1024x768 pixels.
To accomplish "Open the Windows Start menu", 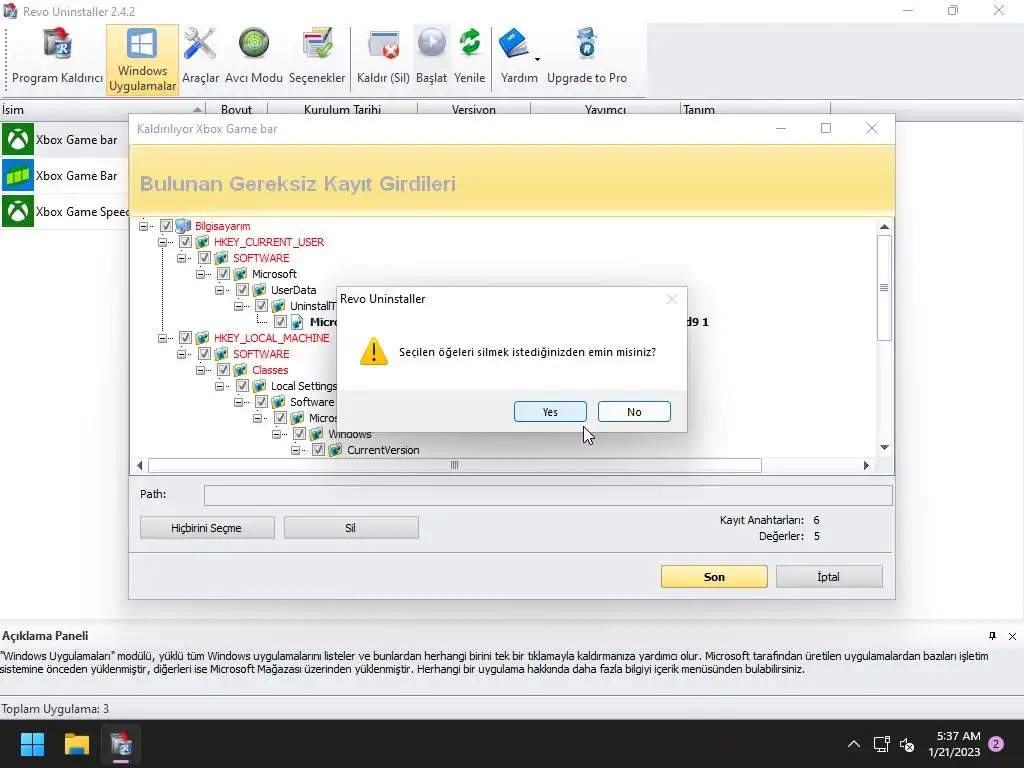I will (32, 744).
